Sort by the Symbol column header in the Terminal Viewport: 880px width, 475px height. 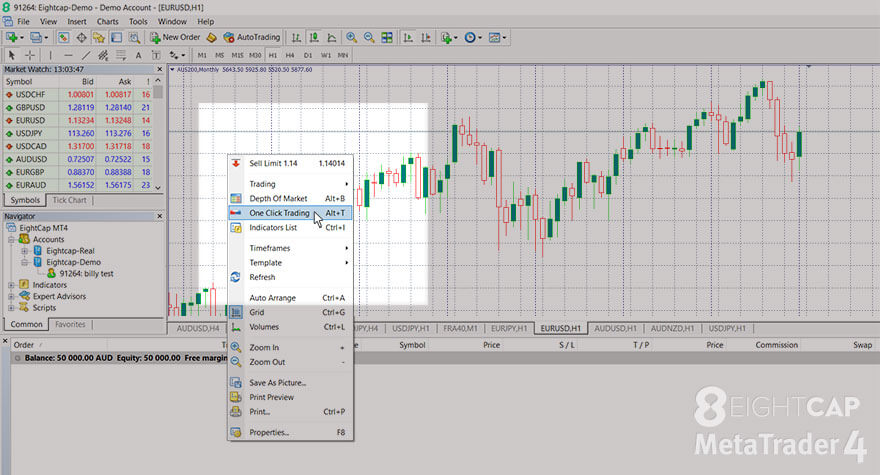coord(412,345)
